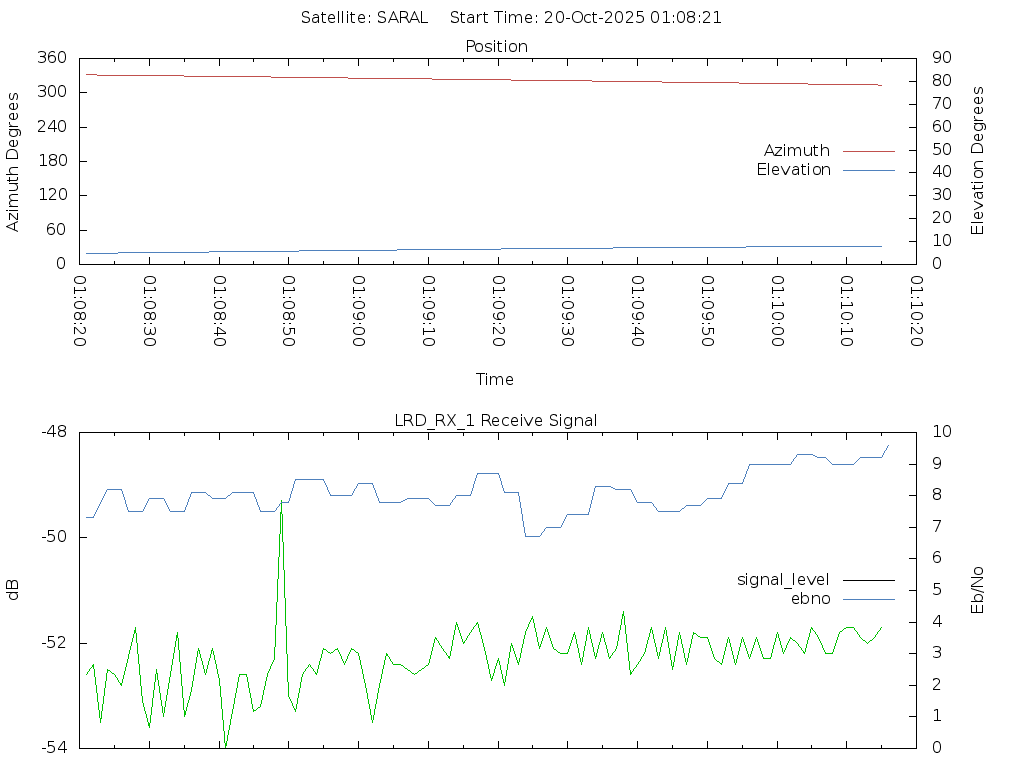
Task: Click the Elevation legend label
Action: tap(793, 170)
